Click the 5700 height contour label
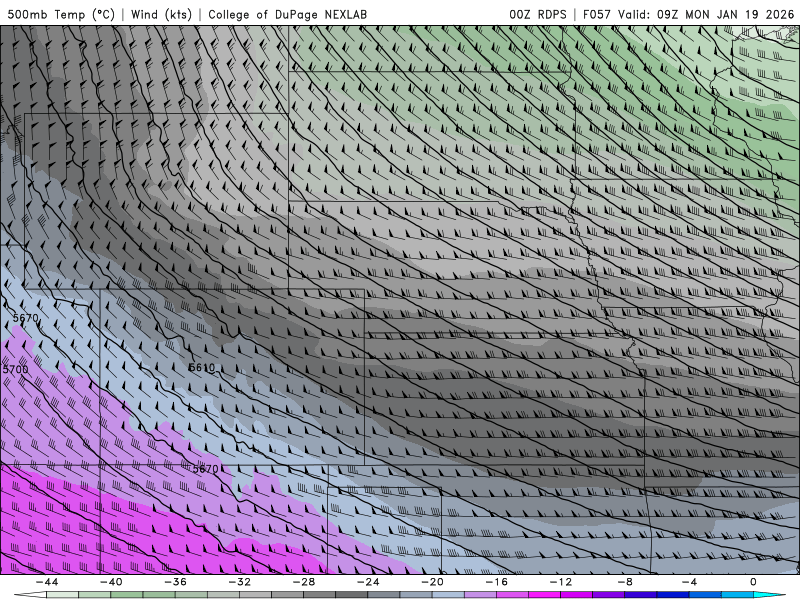The height and width of the screenshot is (600, 800). 15,369
